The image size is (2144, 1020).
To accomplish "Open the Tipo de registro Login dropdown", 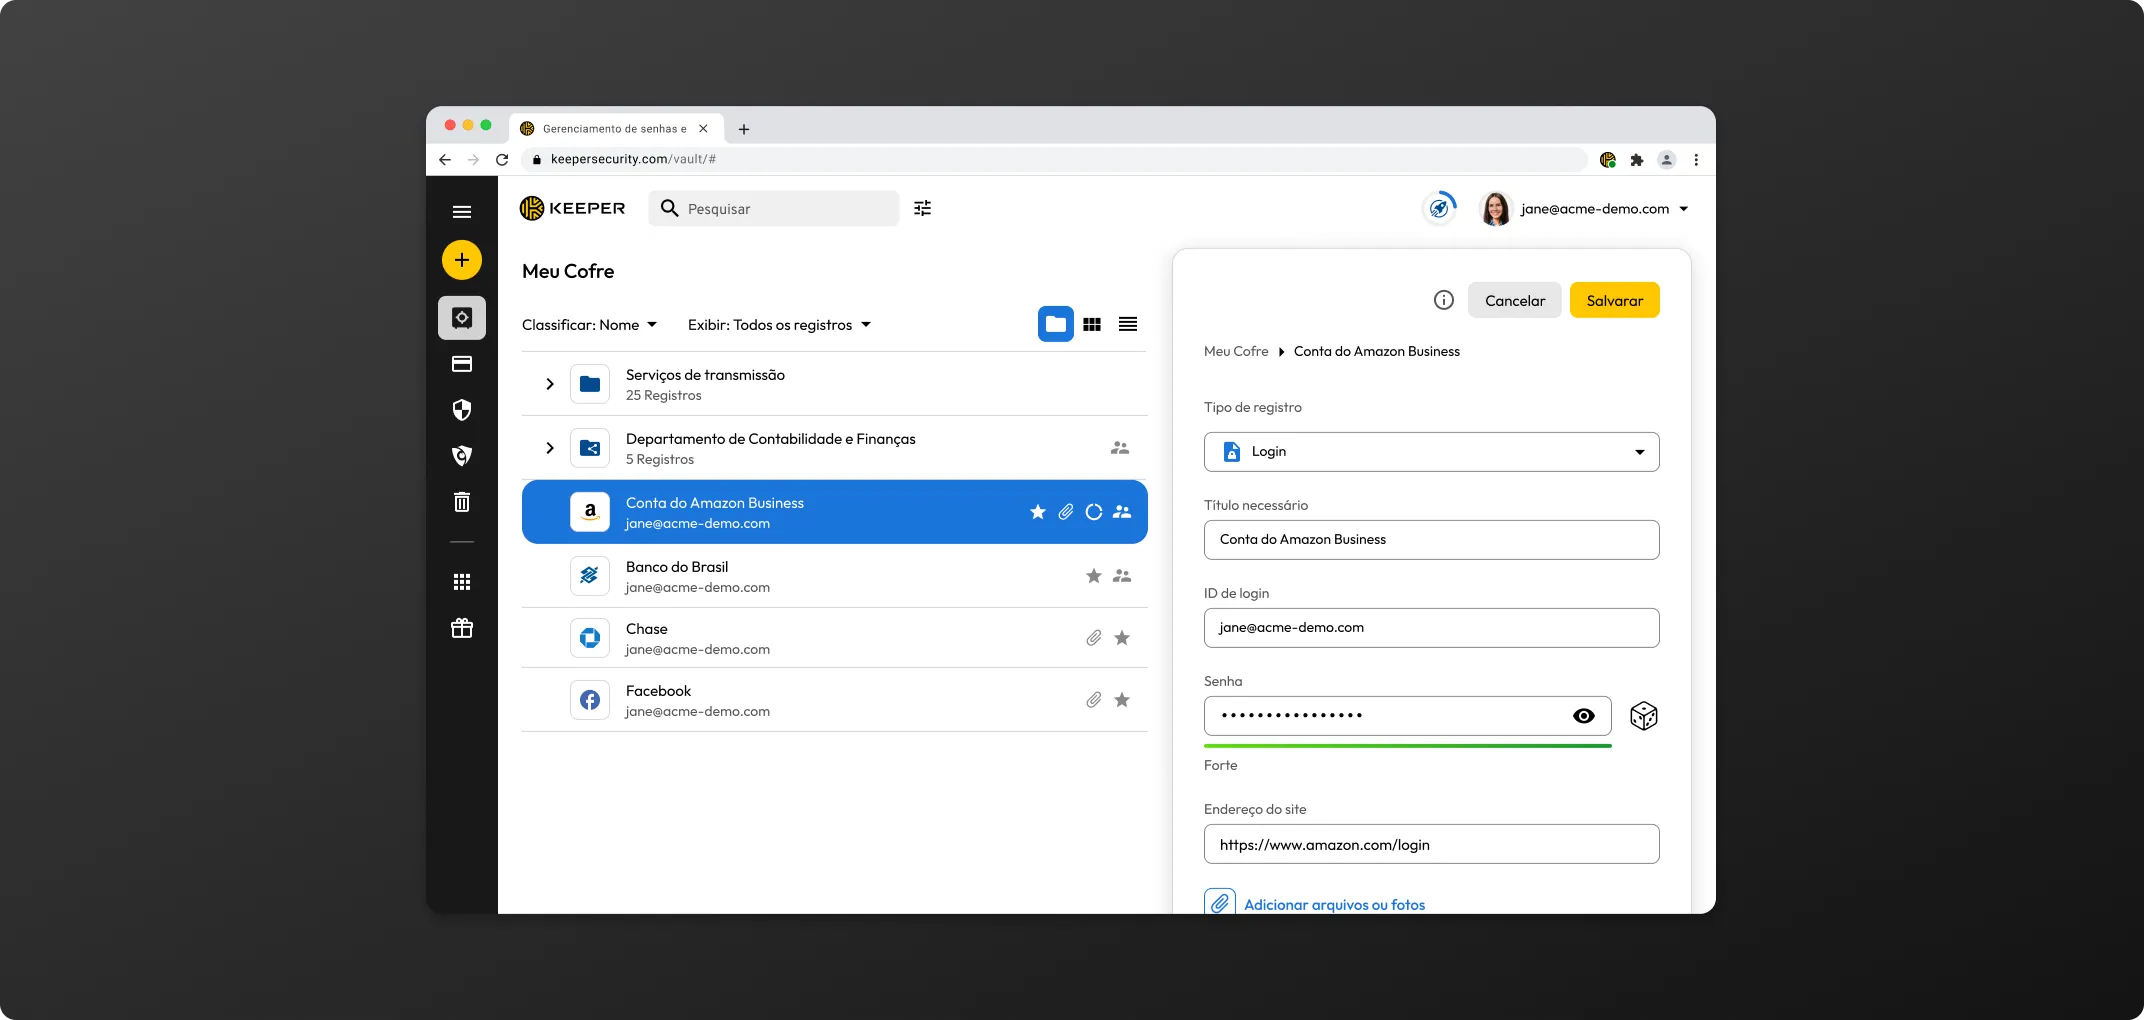I will (x=1432, y=452).
